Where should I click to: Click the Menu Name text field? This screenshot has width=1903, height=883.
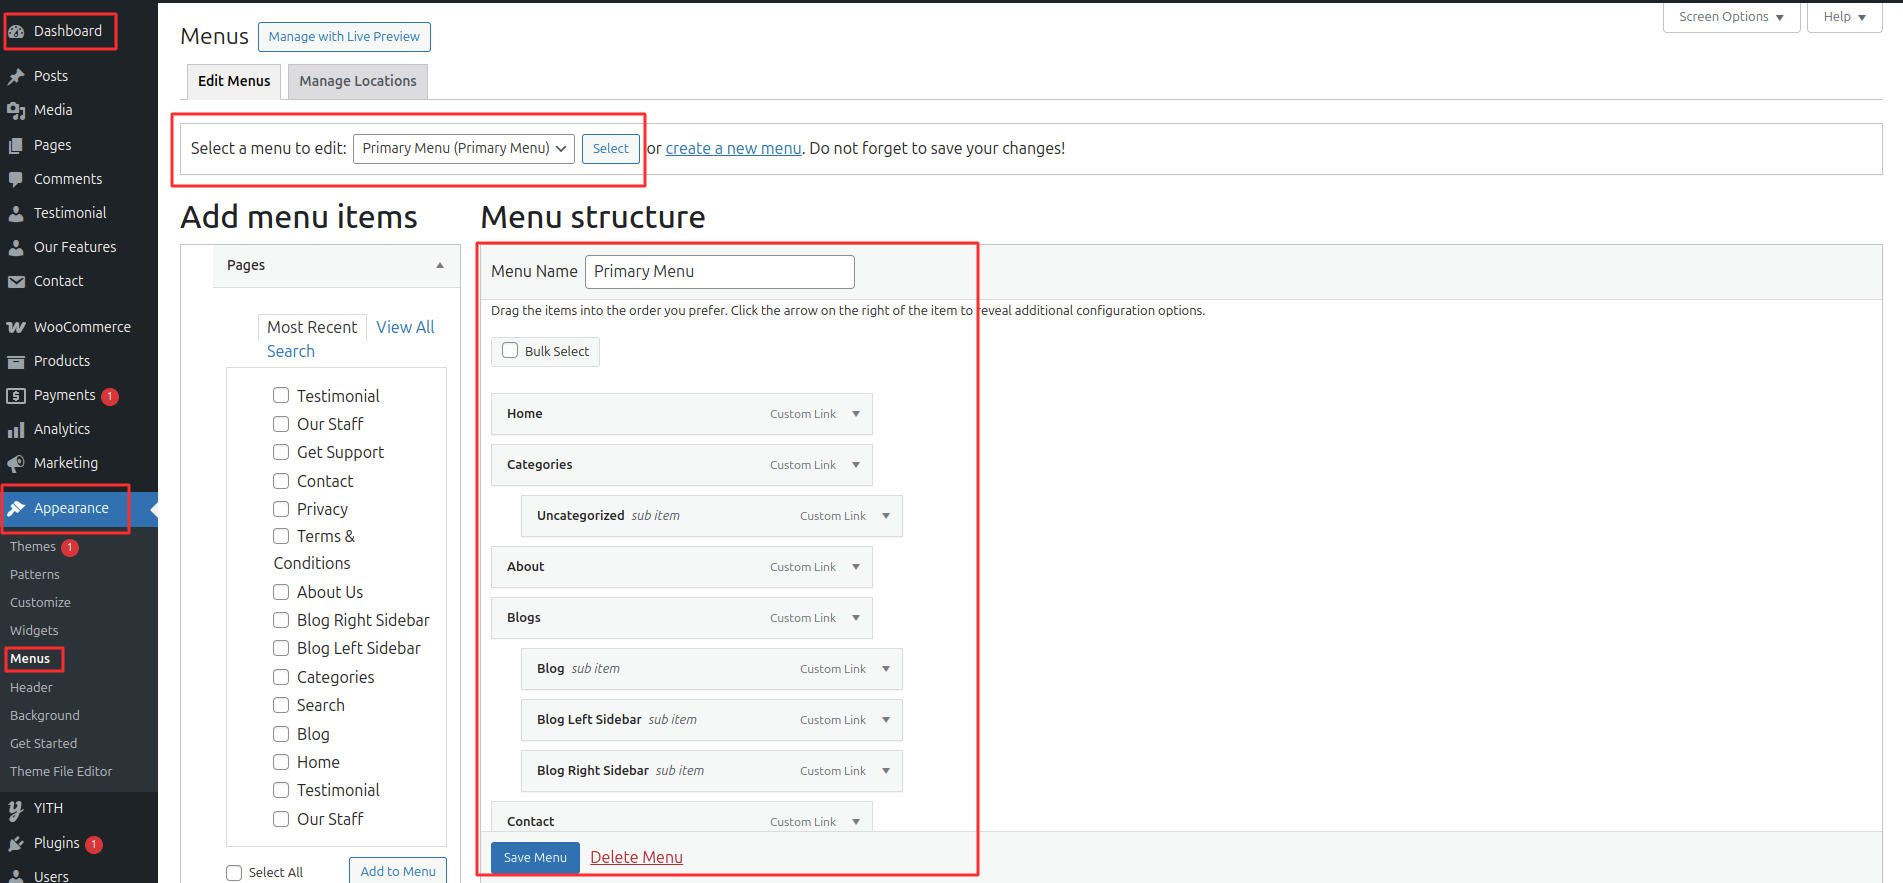pos(719,271)
